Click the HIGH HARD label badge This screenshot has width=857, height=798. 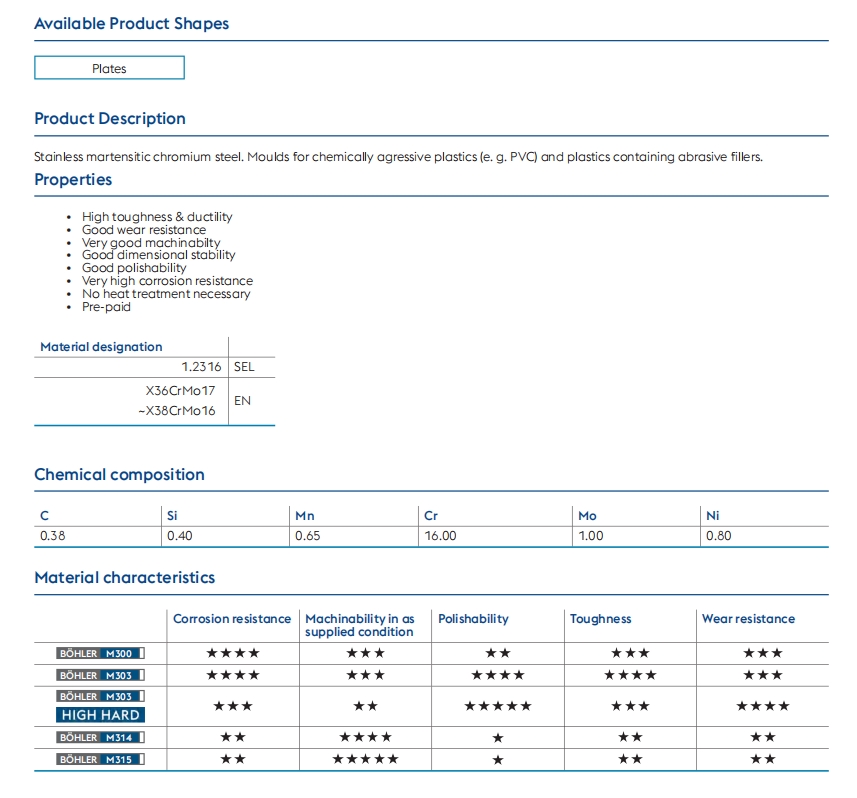pyautogui.click(x=100, y=715)
